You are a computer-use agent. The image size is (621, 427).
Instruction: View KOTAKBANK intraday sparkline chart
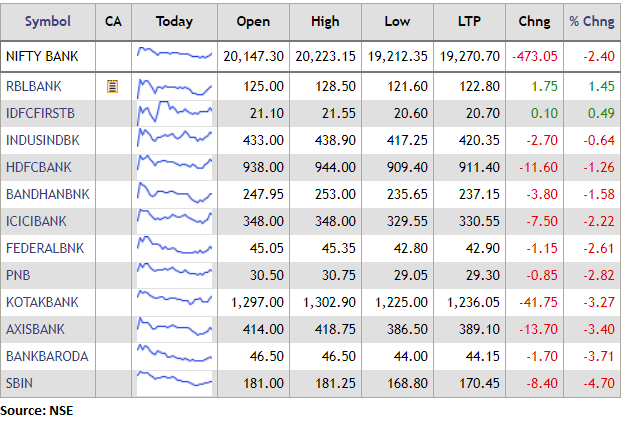pos(175,300)
